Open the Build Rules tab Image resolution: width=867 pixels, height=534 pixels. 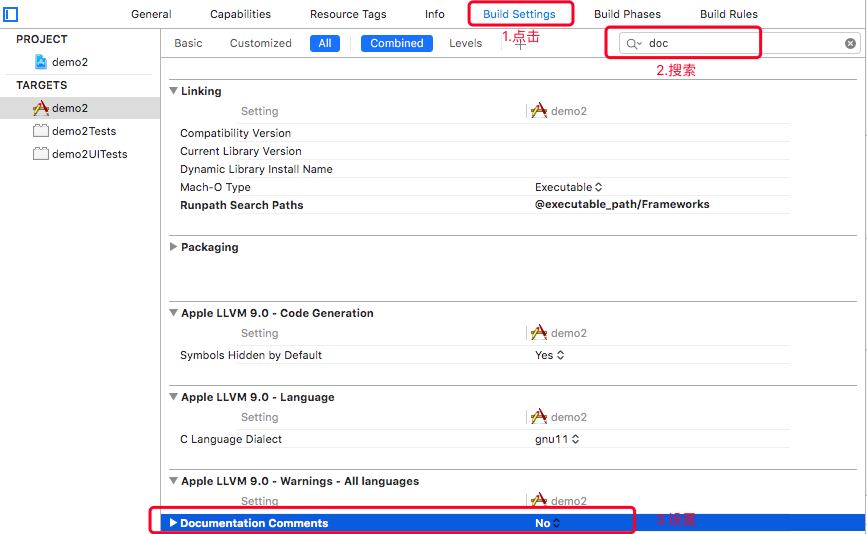click(729, 14)
